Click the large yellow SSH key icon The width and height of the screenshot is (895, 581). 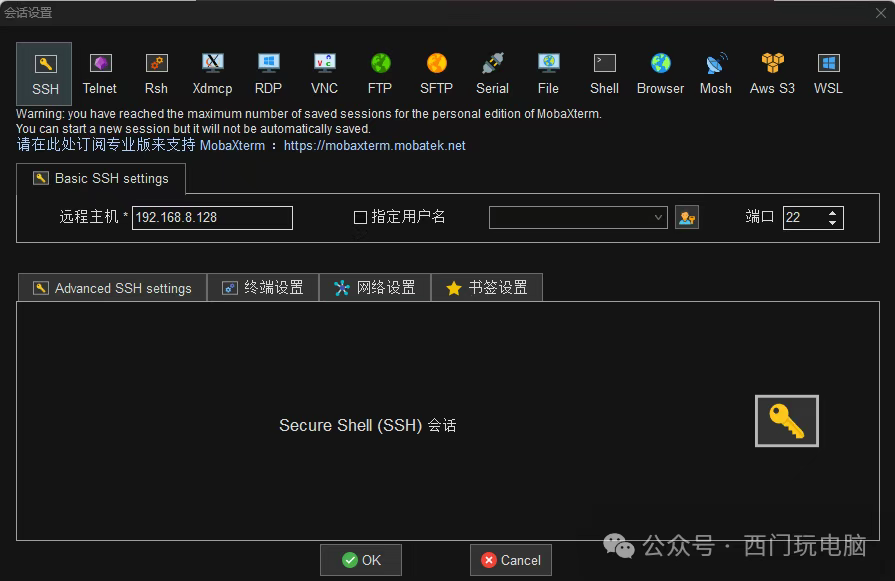coord(787,421)
